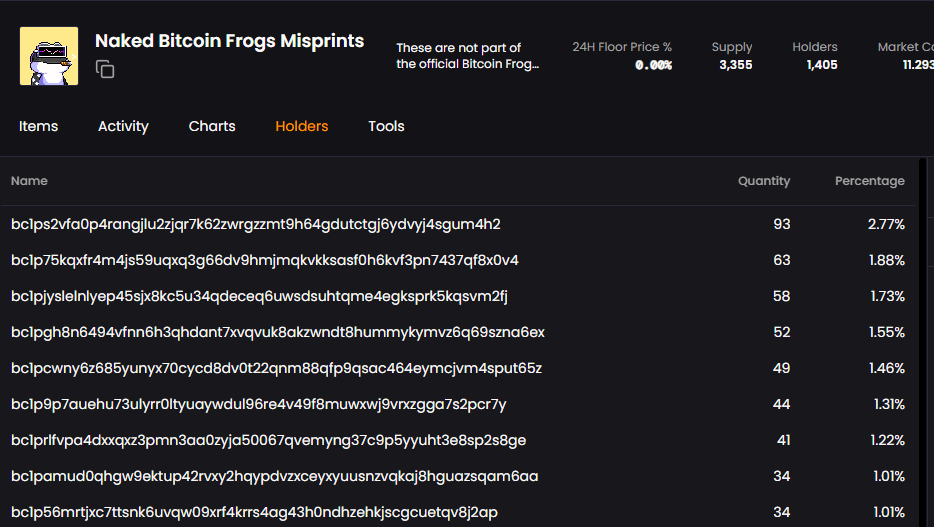Open holder address bc1p56mrtjxc7ttsnk6uvqw09xrf...
Image resolution: width=934 pixels, height=527 pixels.
click(x=254, y=512)
